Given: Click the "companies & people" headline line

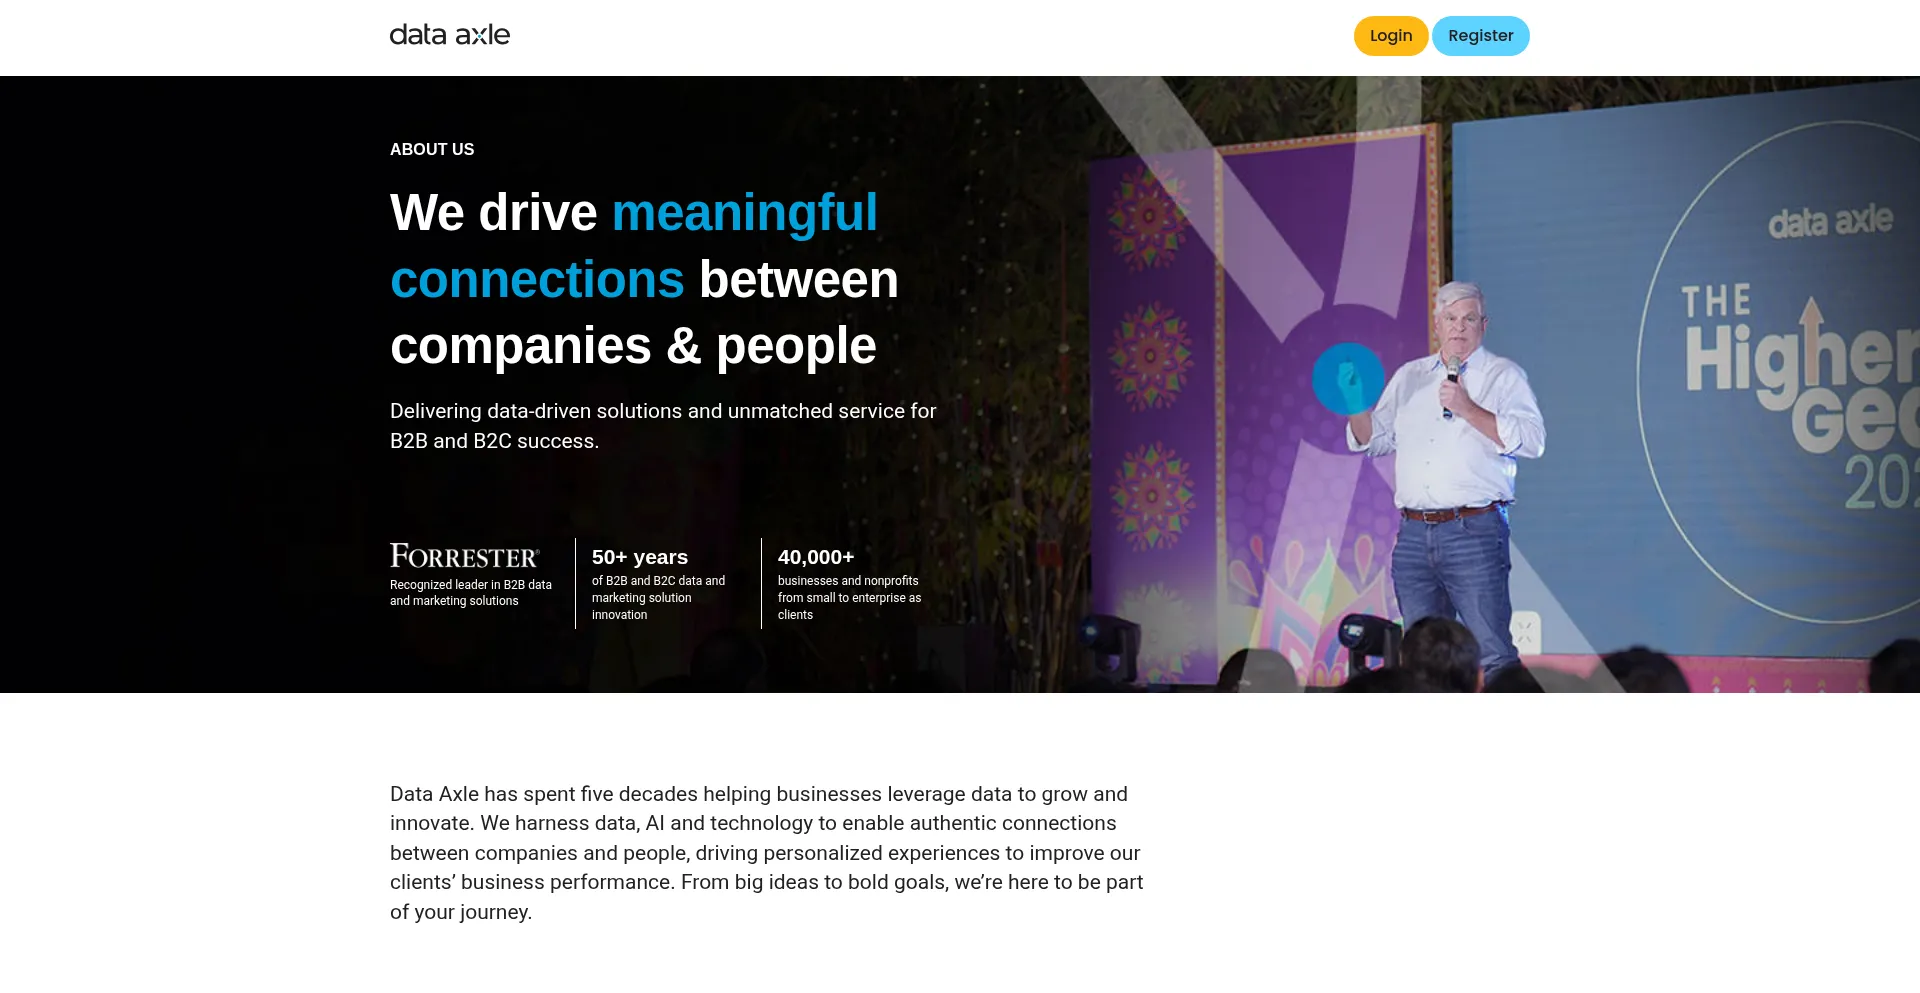Looking at the screenshot, I should [x=633, y=346].
